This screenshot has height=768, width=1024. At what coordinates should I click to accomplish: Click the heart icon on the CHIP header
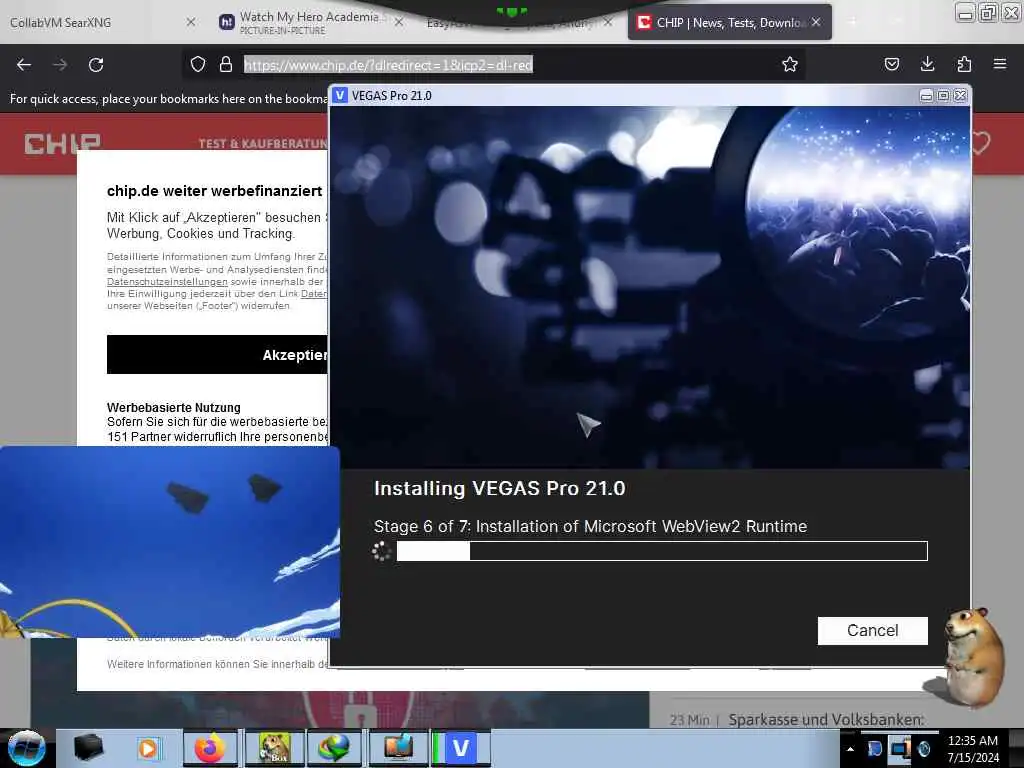982,142
